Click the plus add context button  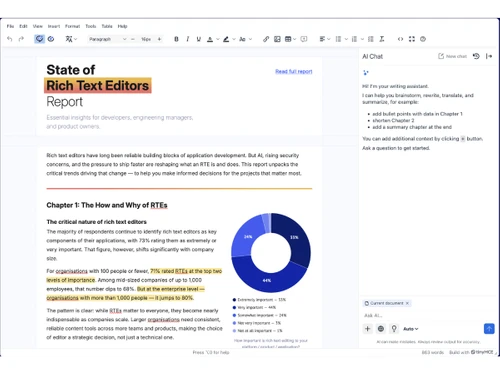367,329
